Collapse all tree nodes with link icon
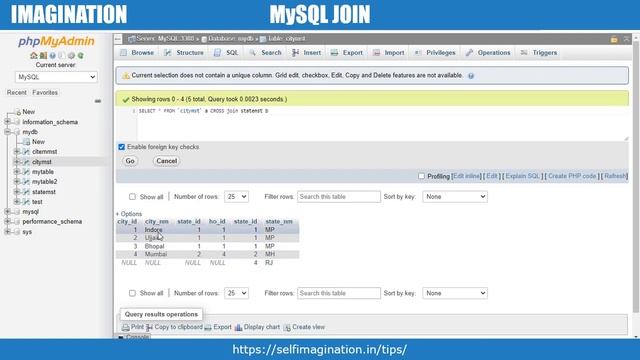640x360 pixels. pyautogui.click(x=98, y=101)
